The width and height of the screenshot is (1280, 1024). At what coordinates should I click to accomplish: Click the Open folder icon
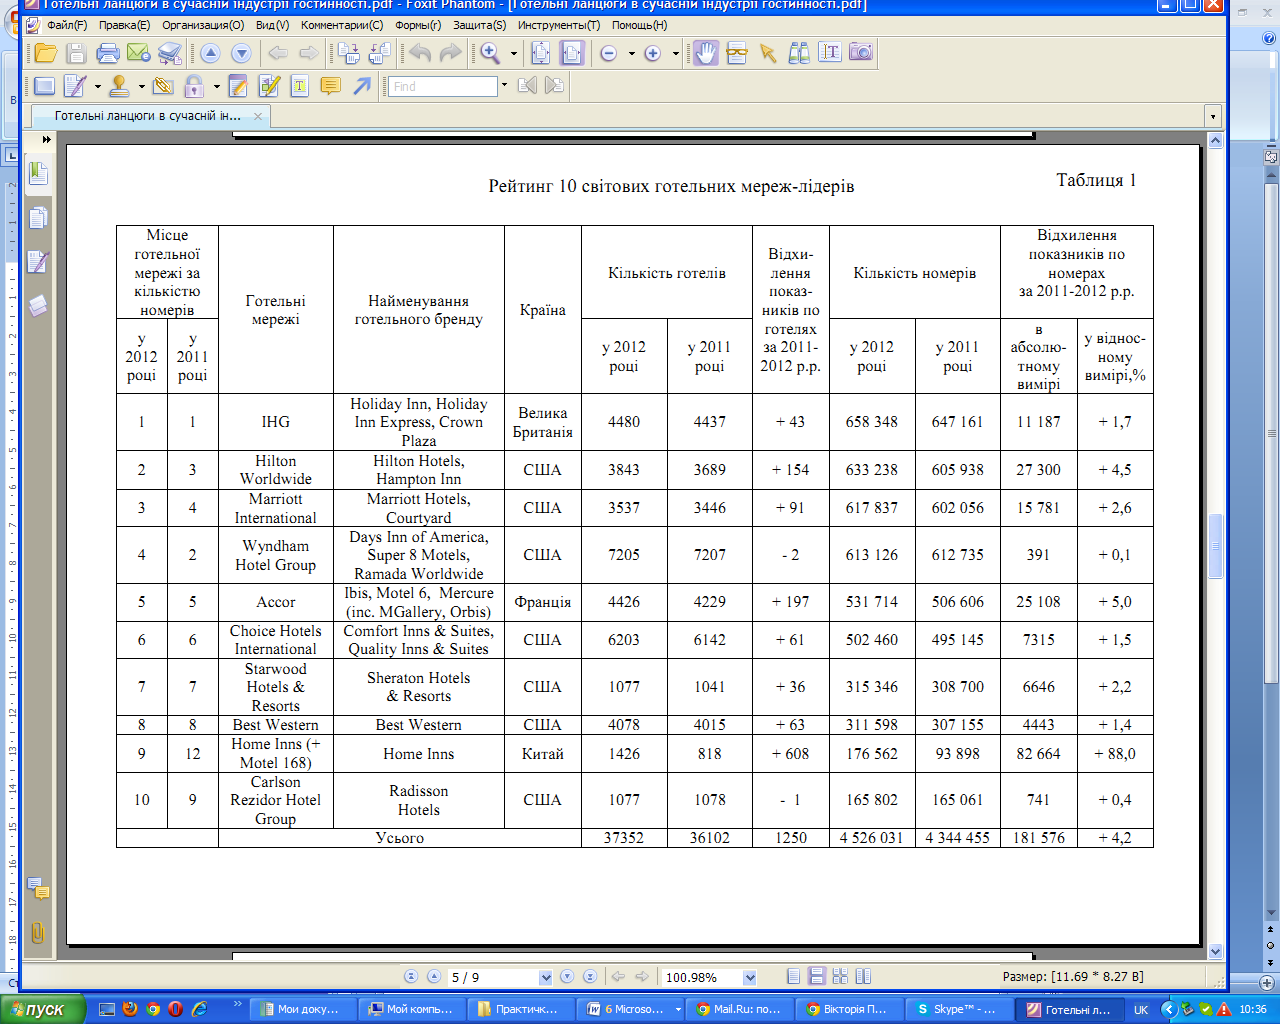(45, 53)
